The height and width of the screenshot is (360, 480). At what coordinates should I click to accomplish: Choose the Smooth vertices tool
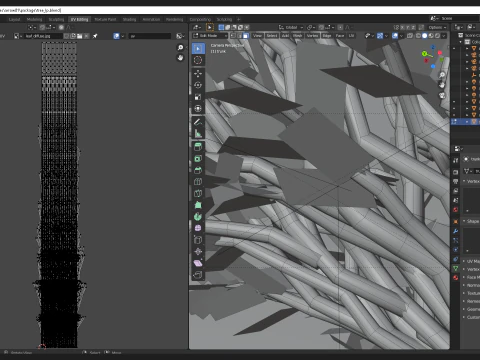pos(198,228)
